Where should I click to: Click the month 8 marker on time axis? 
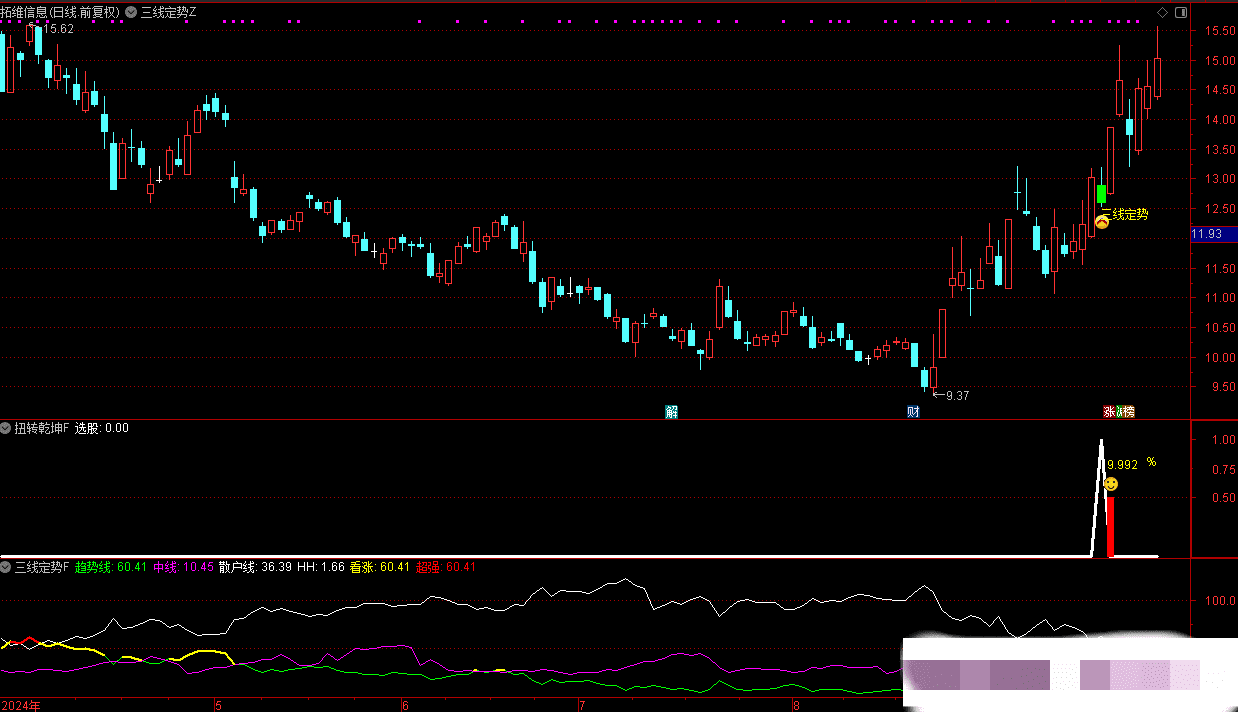click(796, 705)
